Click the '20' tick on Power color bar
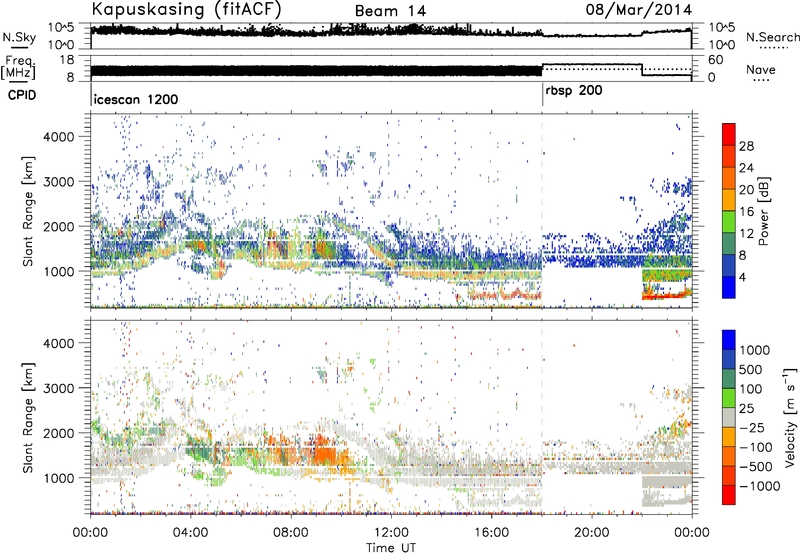Image resolution: width=800 pixels, height=554 pixels. point(746,190)
